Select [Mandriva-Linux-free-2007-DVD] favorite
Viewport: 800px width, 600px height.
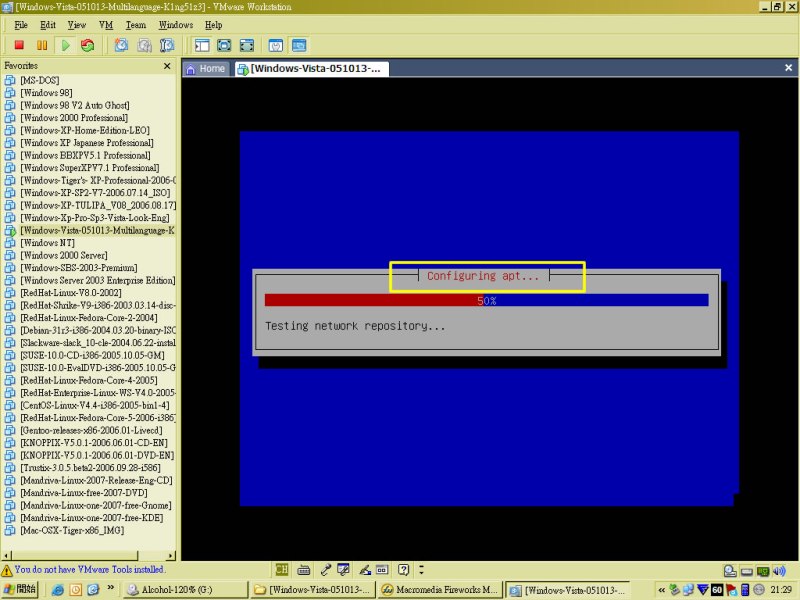(84, 493)
